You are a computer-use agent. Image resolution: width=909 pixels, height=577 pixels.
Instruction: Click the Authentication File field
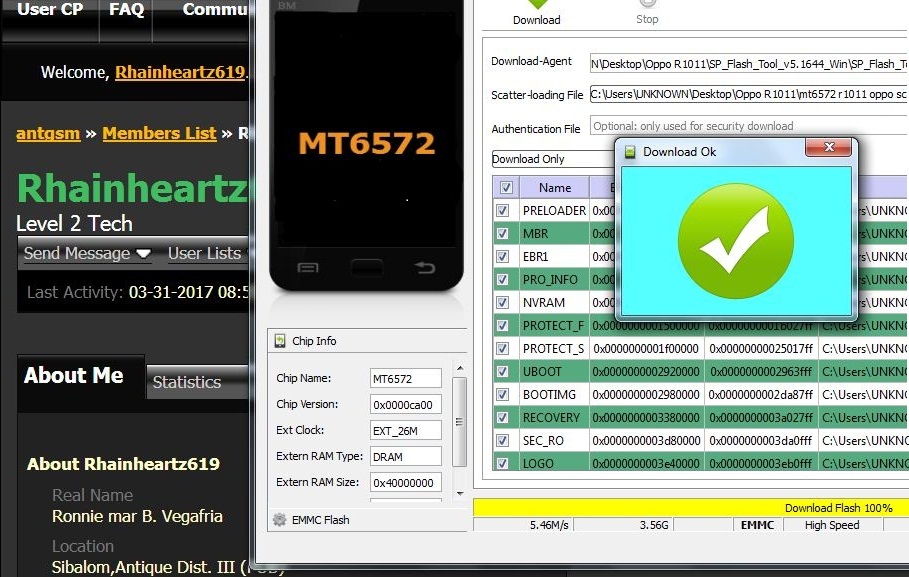[748, 126]
